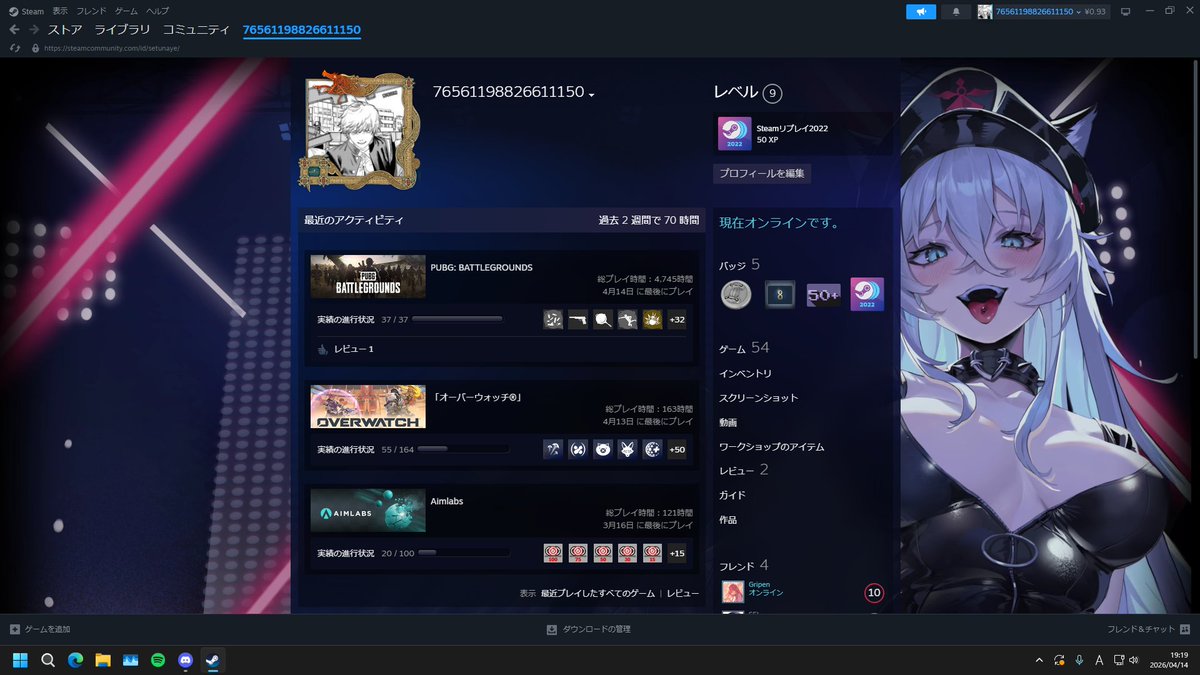The image size is (1200, 675).
Task: Open the レビュー 1 thumbs-up link
Action: coord(346,349)
